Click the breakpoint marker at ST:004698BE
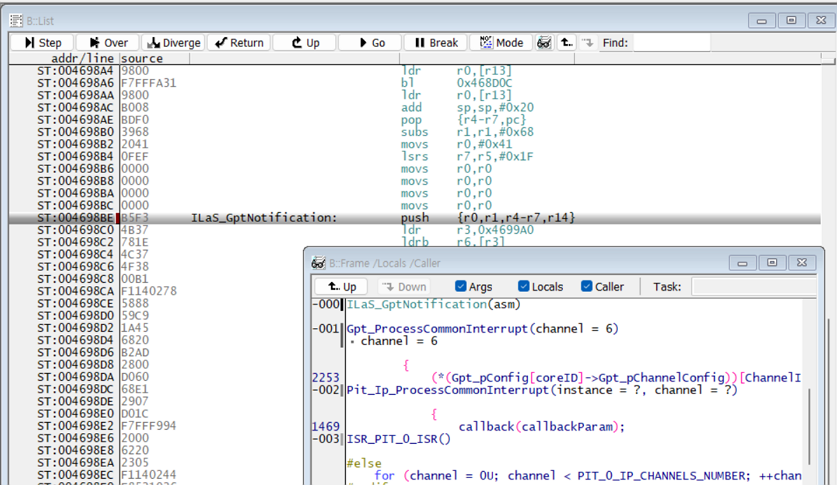The height and width of the screenshot is (485, 837). click(x=117, y=218)
